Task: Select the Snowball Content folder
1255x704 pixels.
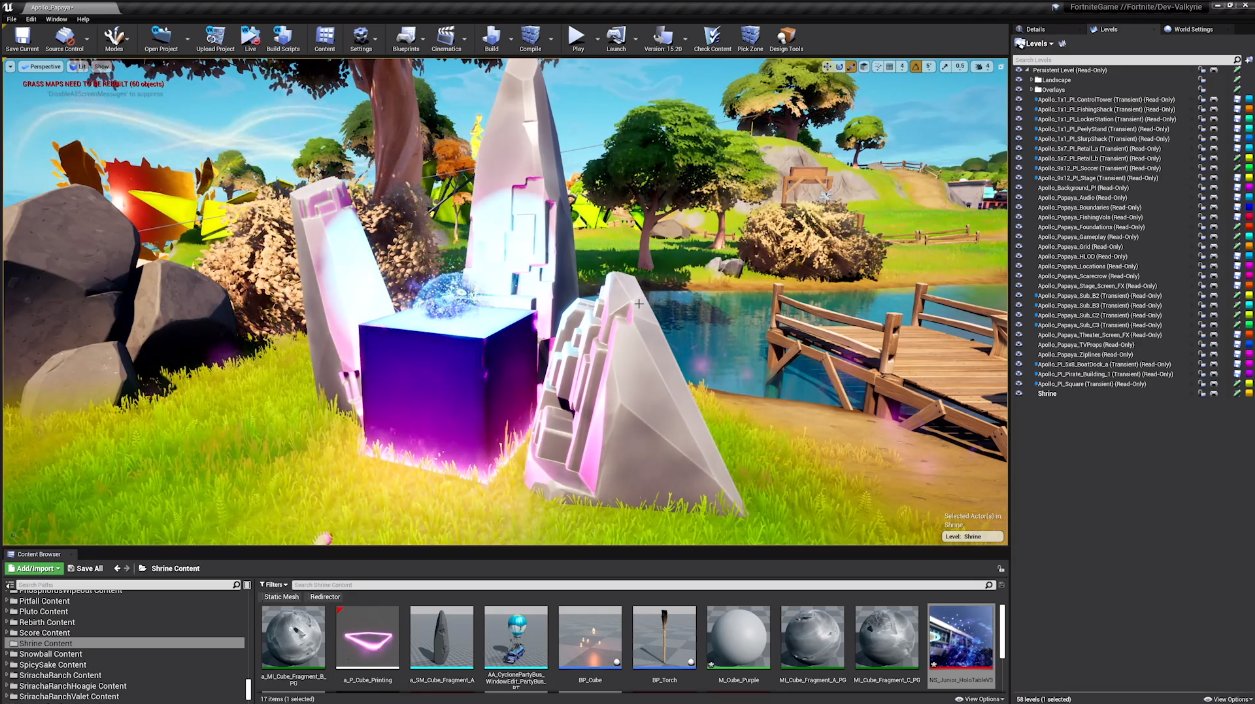Action: 51,654
